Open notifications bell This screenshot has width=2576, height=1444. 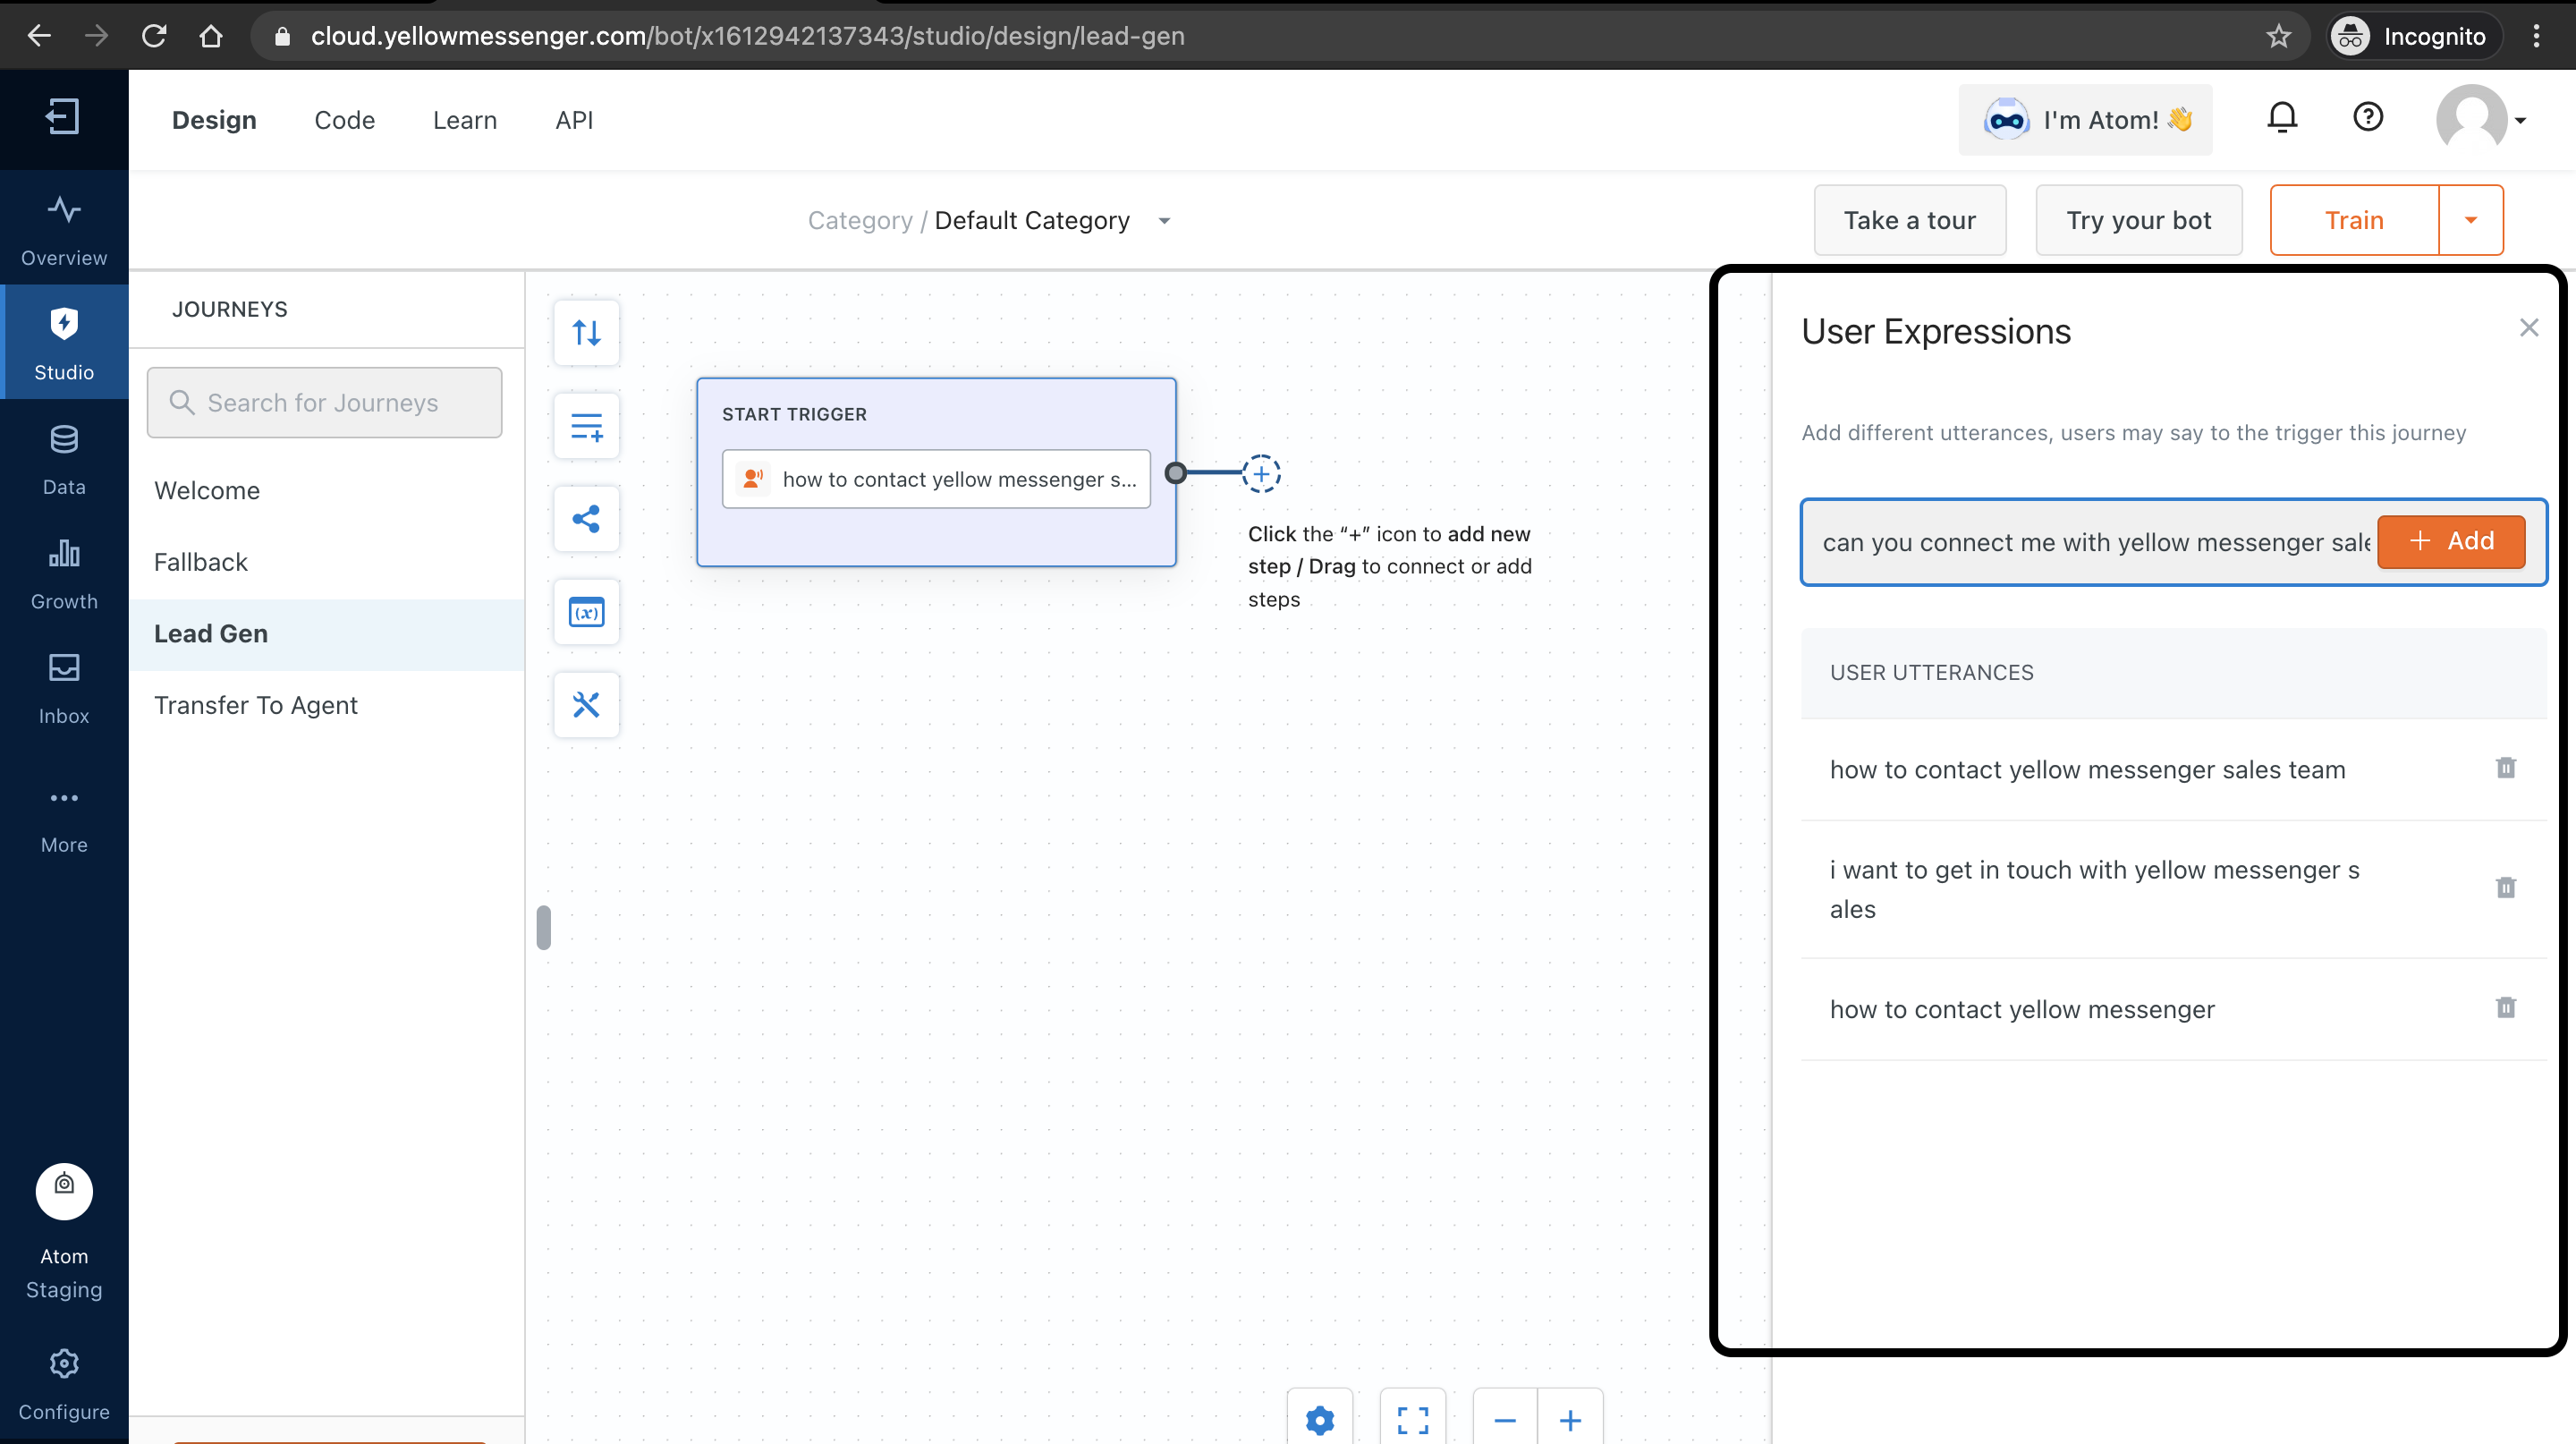pyautogui.click(x=2281, y=118)
